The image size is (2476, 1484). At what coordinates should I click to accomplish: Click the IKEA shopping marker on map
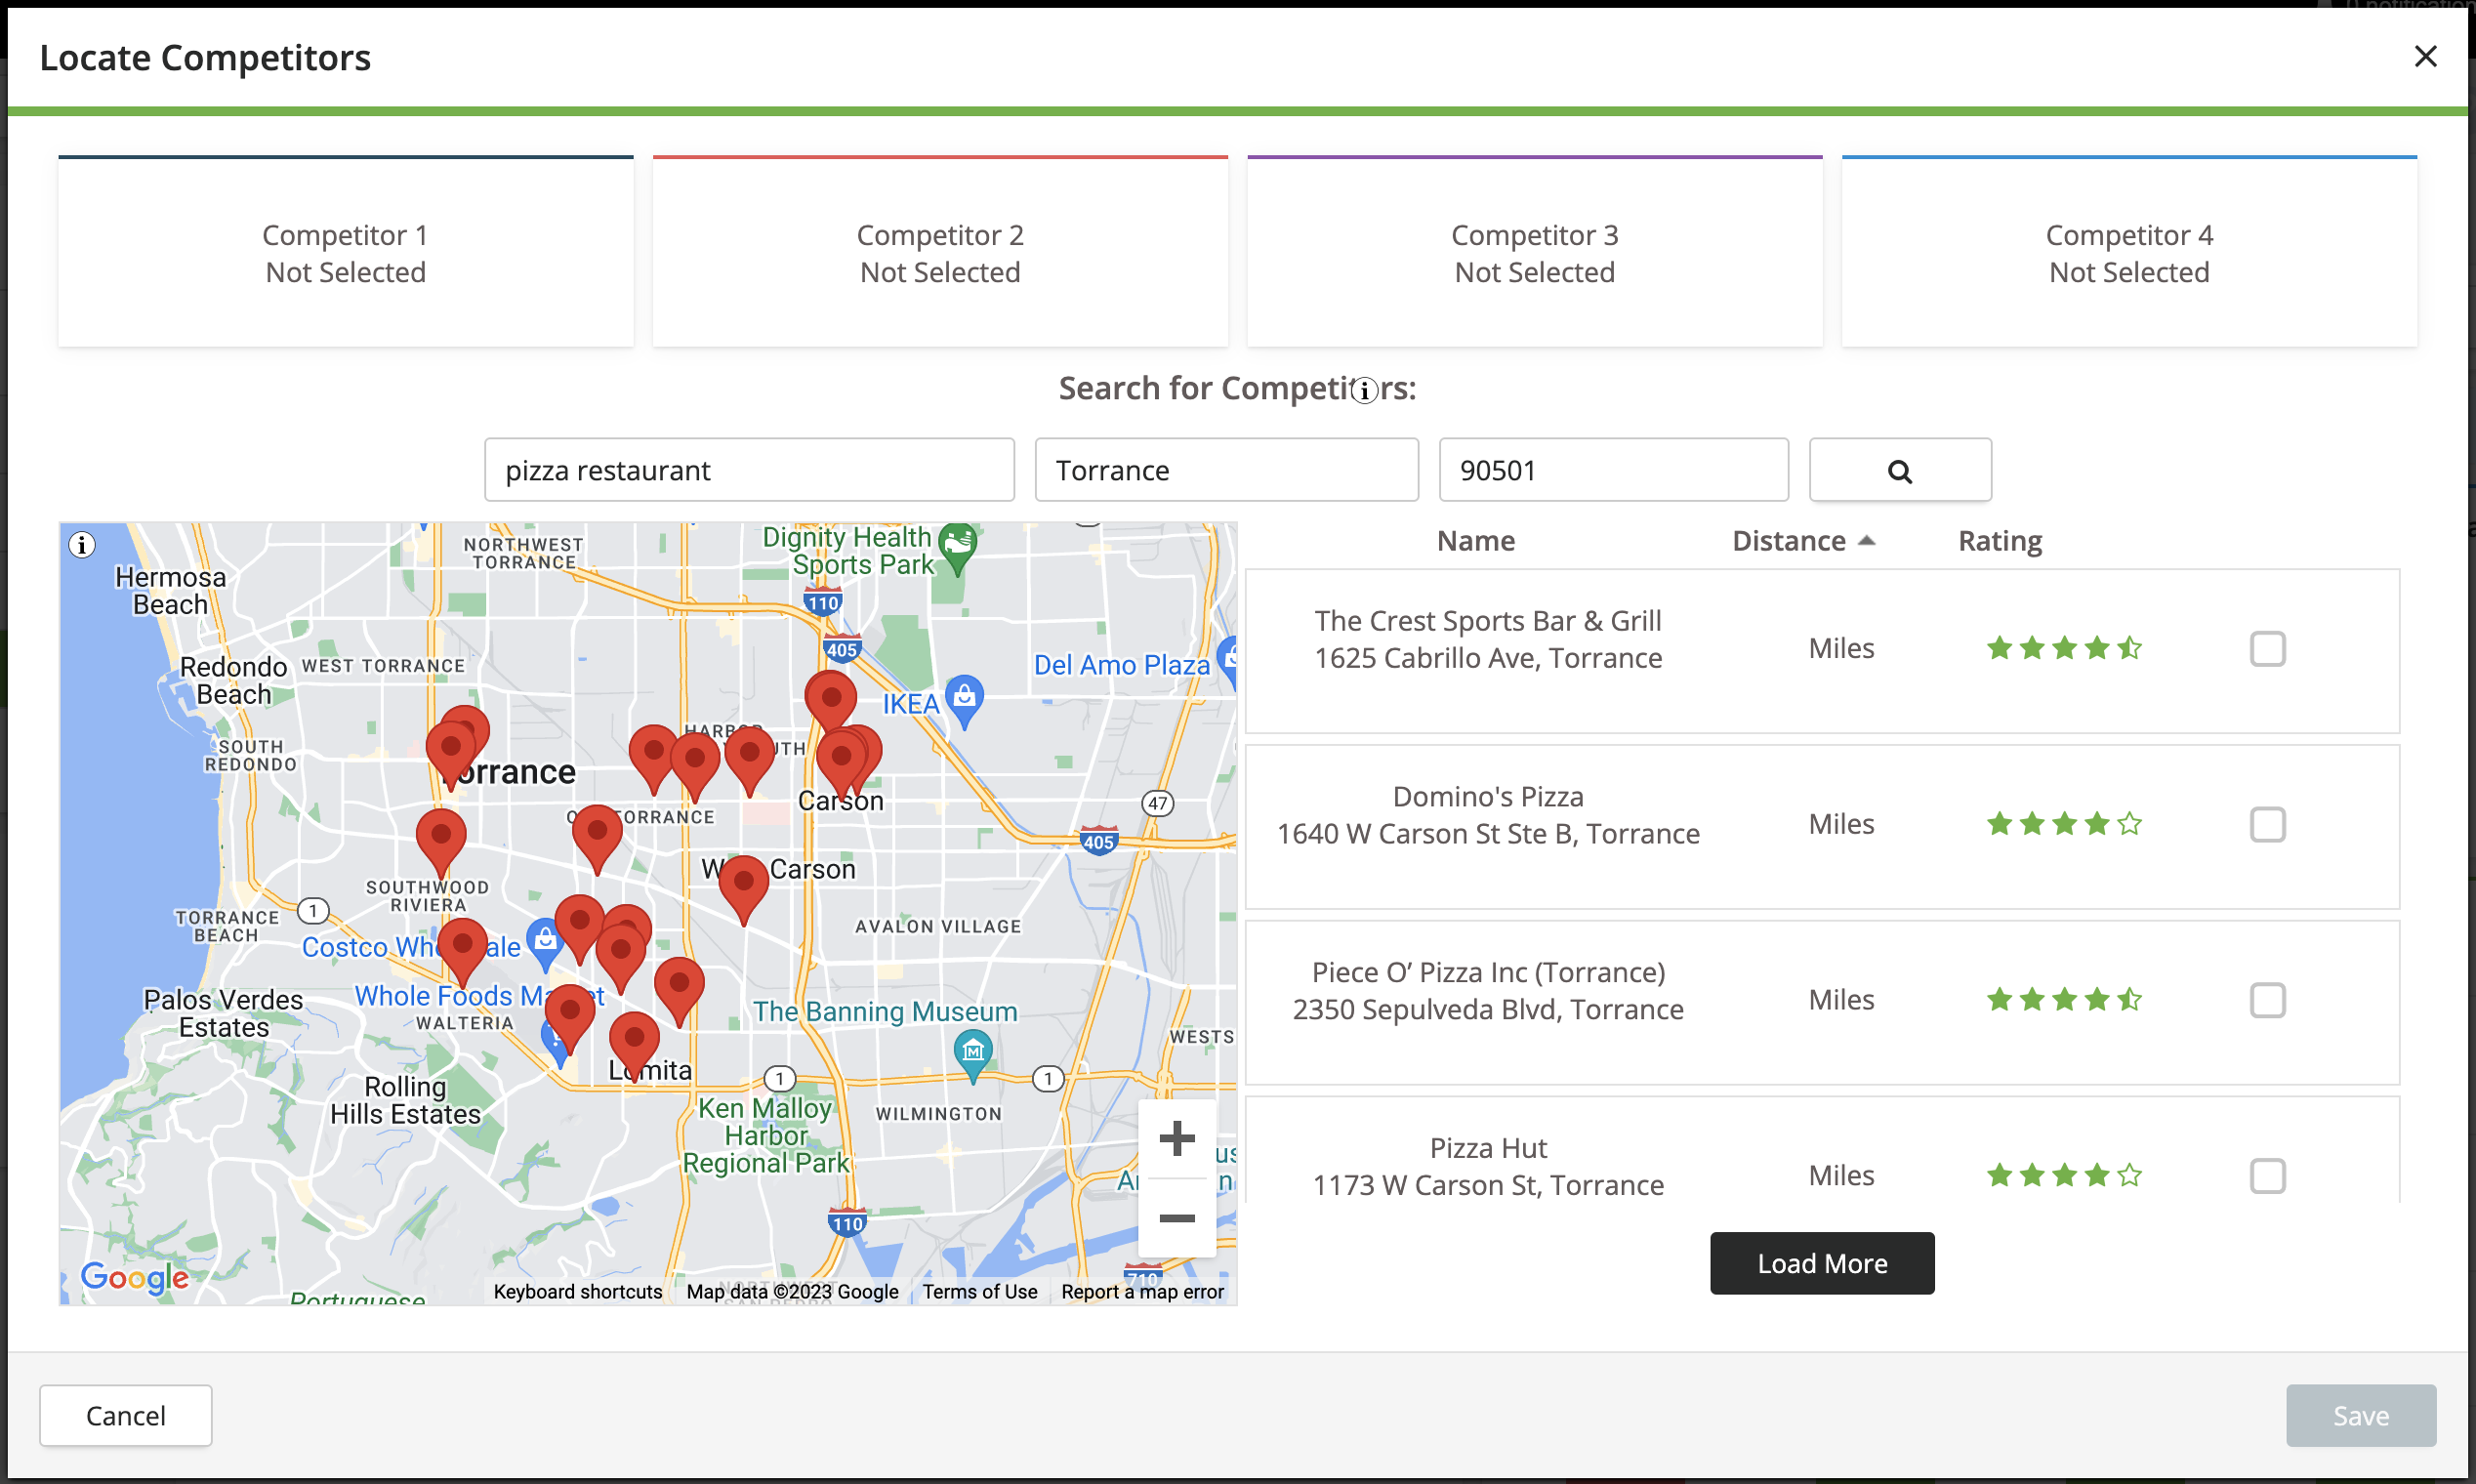coord(964,699)
